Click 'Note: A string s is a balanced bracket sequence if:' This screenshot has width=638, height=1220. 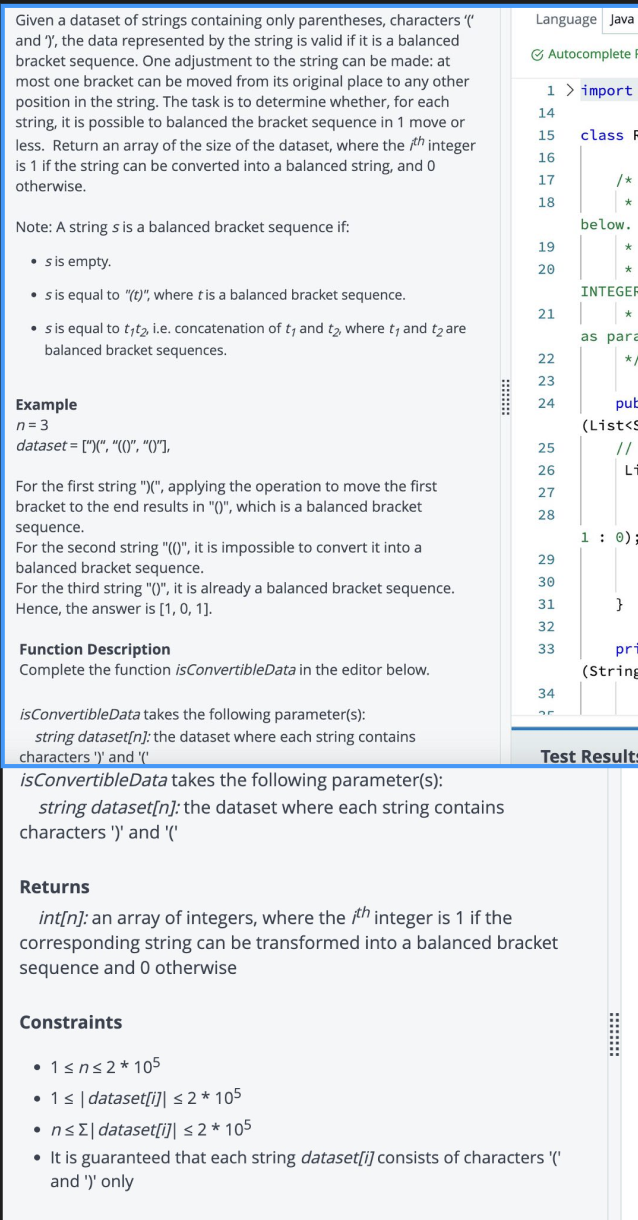[x=182, y=228]
